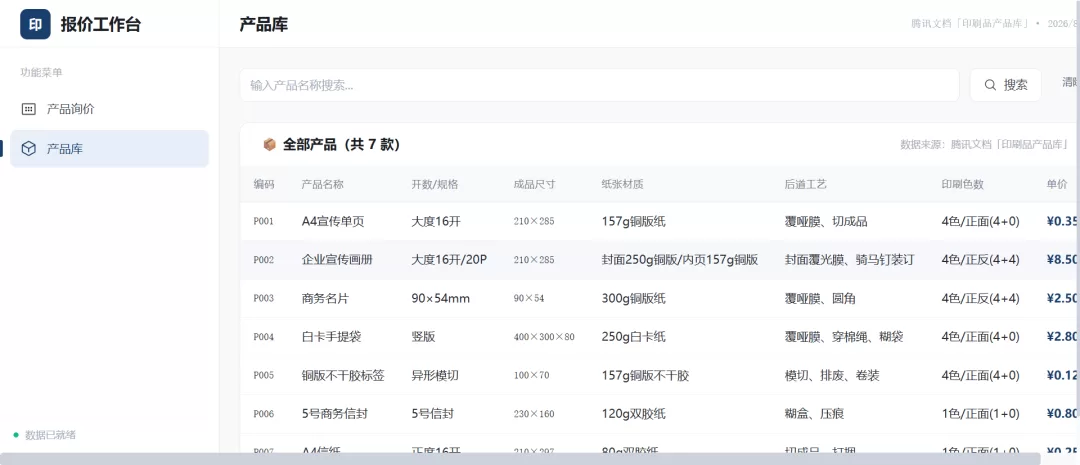This screenshot has height=465, width=1080.
Task: Click the 覆哑膜、切成品 process cell
Action: point(826,222)
